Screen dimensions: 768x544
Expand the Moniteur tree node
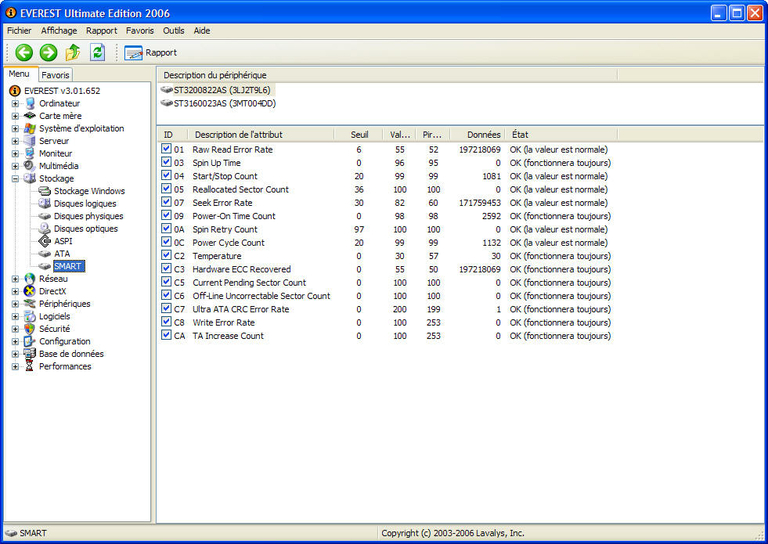click(15, 153)
